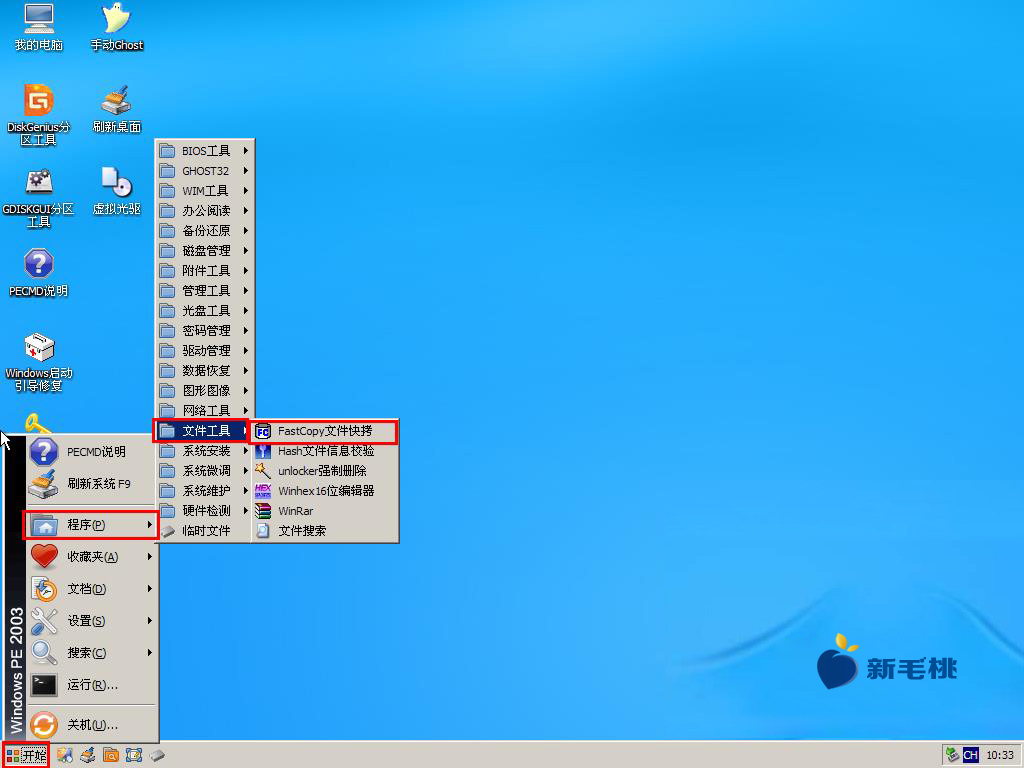Click the 开始 Start button
This screenshot has width=1024, height=768.
pos(26,756)
